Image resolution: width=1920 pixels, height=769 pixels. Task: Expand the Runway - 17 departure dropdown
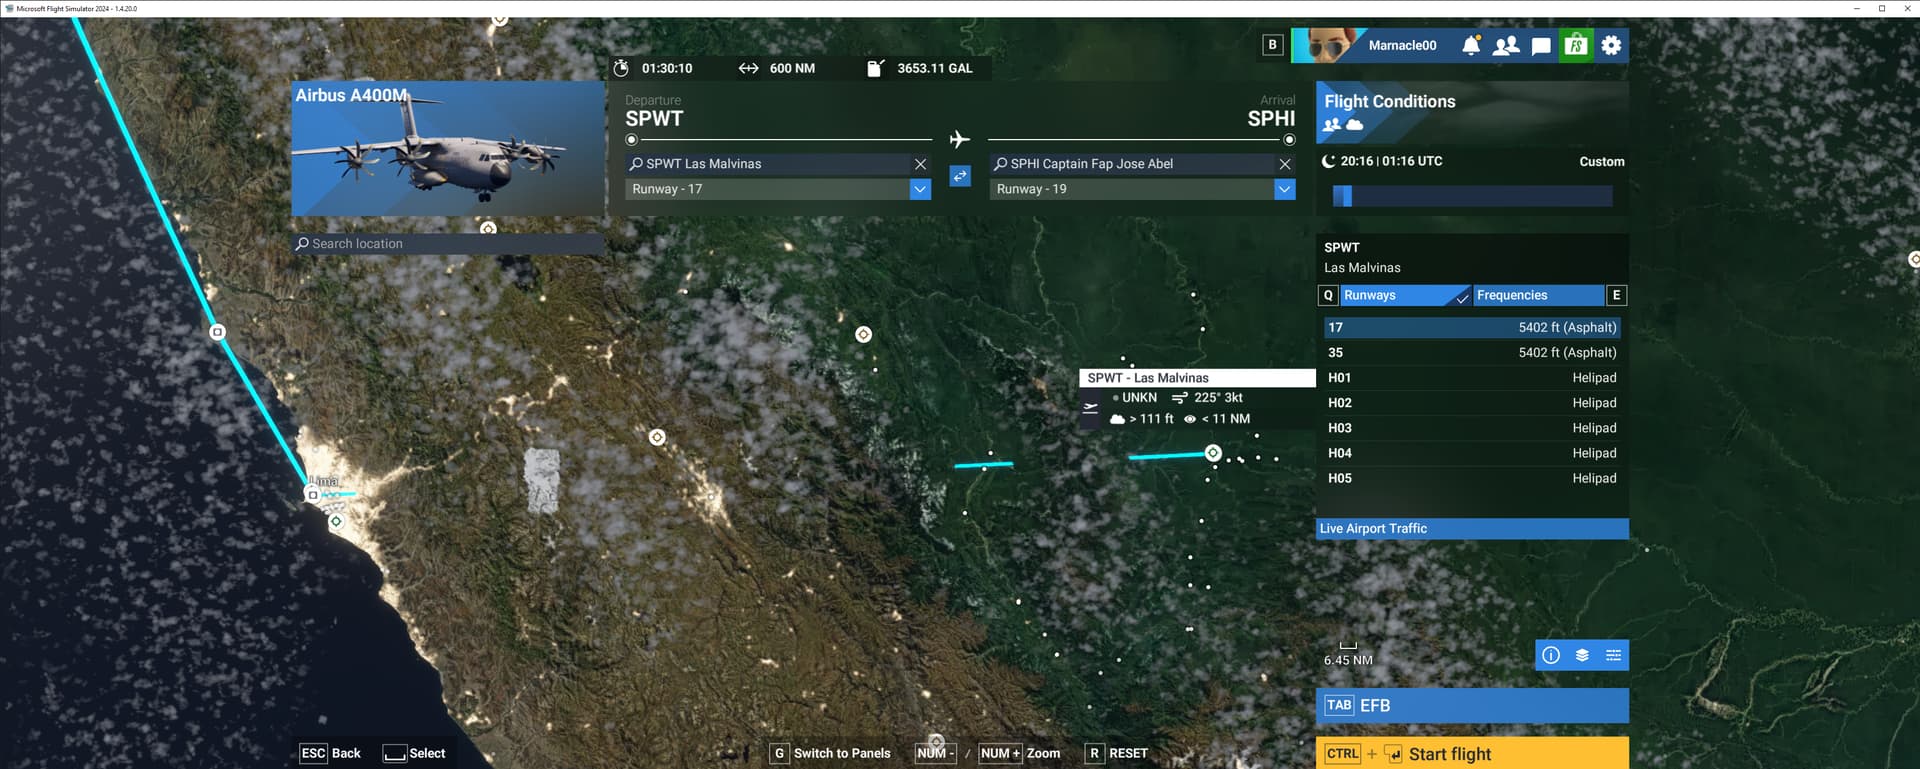click(920, 189)
